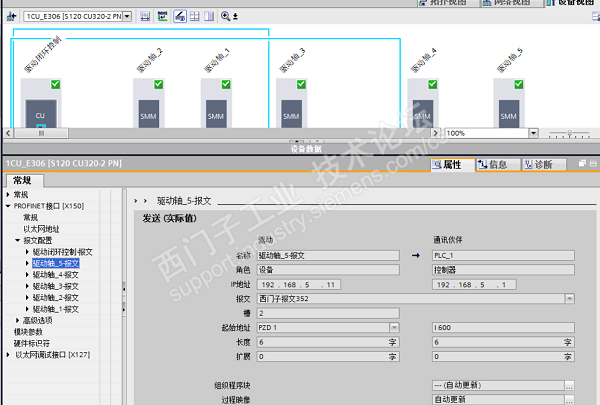
Task: Expand the 驱动轴_5-报文 node
Action: 27,263
